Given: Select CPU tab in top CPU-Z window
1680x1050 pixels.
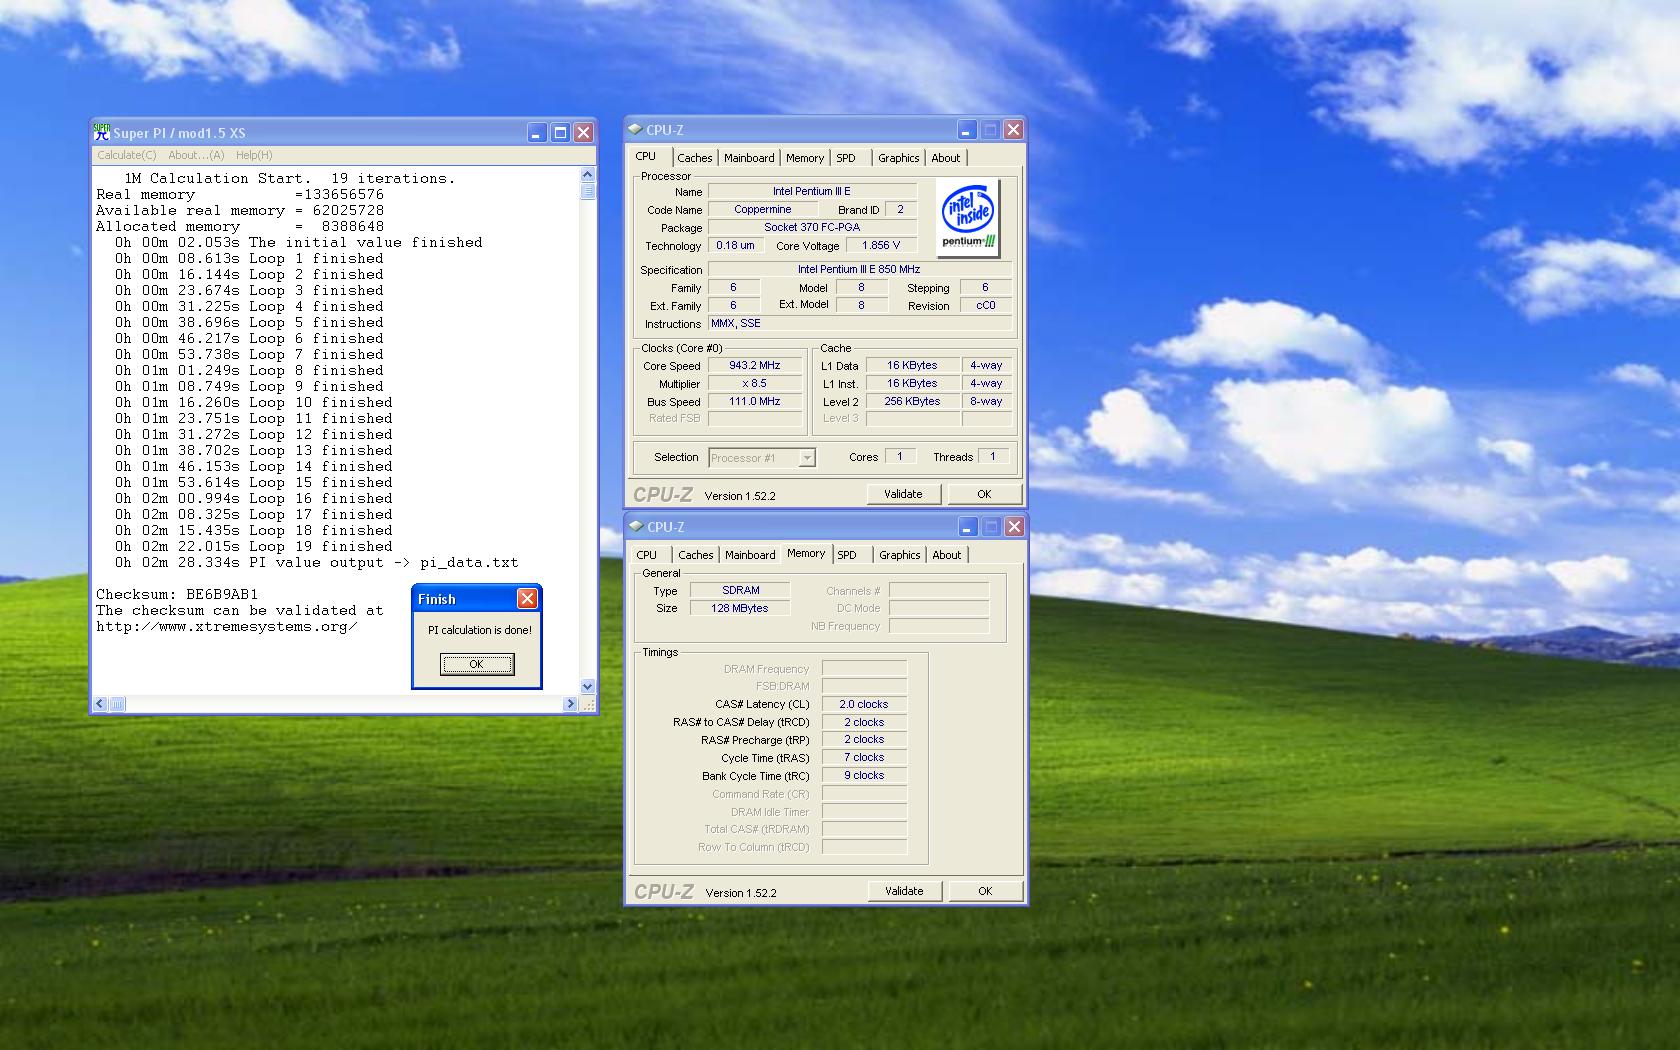Looking at the screenshot, I should point(646,156).
